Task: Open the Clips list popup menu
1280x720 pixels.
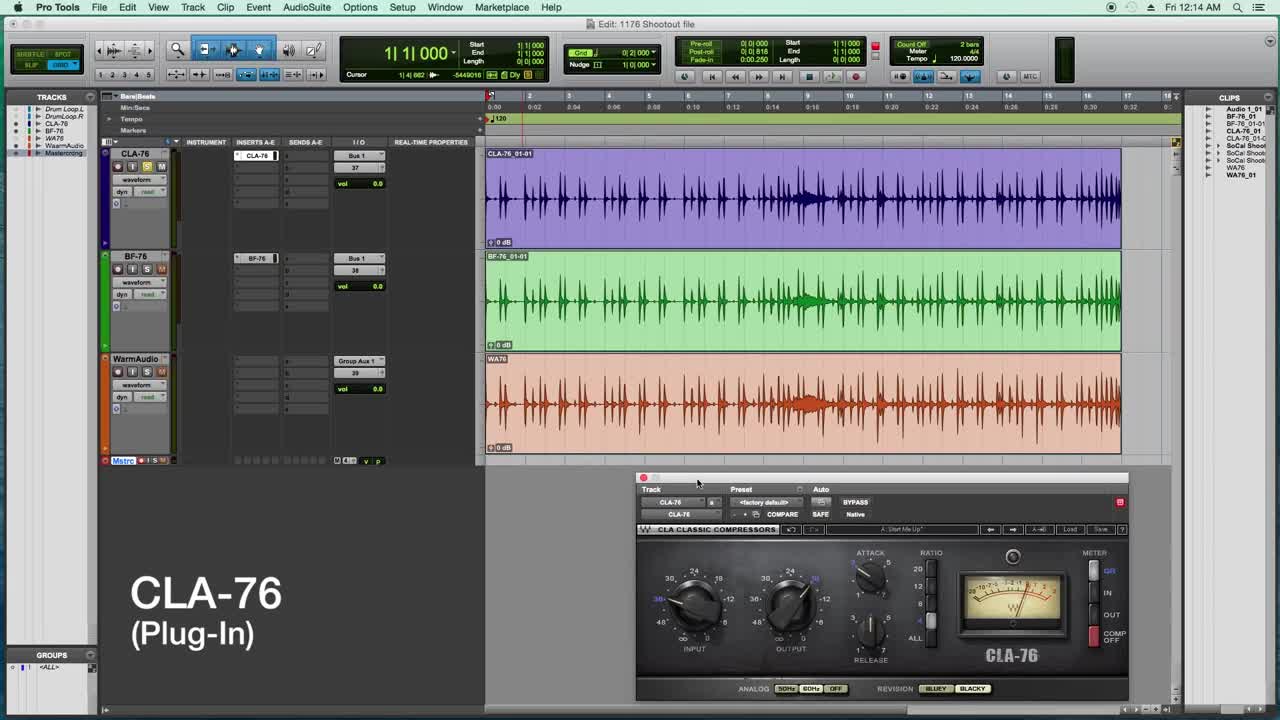Action: 1268,97
